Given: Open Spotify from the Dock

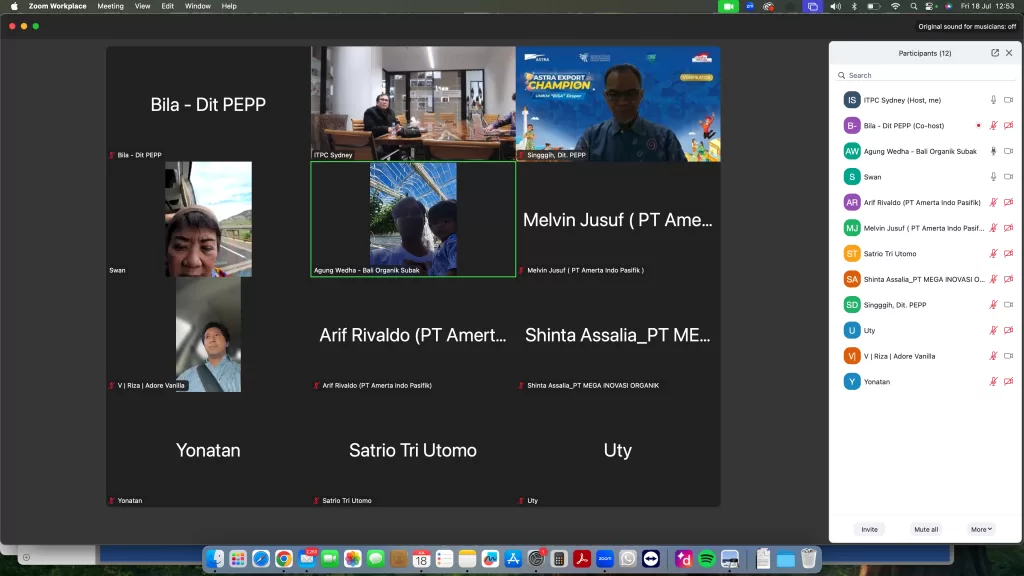Looking at the screenshot, I should pyautogui.click(x=707, y=559).
